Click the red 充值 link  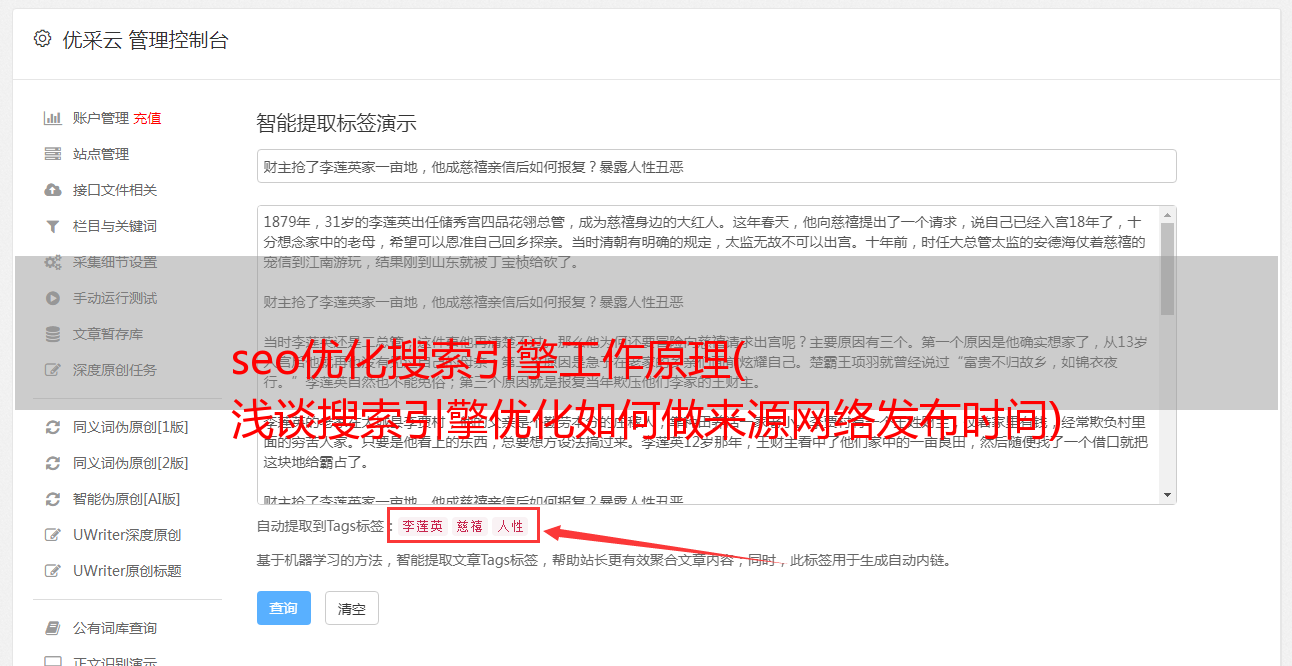tap(147, 118)
